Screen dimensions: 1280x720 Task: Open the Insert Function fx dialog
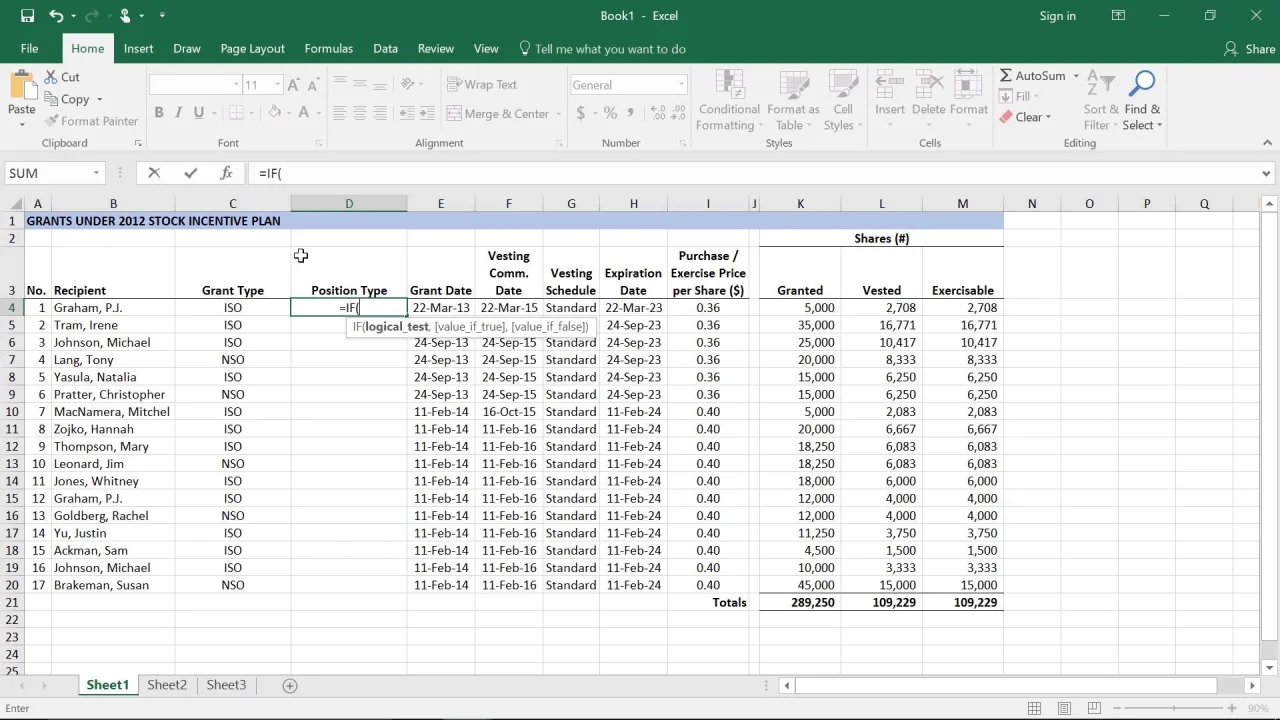pos(226,173)
